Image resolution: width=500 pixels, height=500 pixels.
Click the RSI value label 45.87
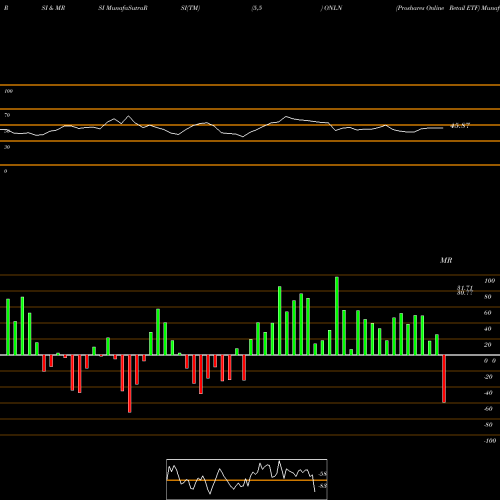coord(460,126)
